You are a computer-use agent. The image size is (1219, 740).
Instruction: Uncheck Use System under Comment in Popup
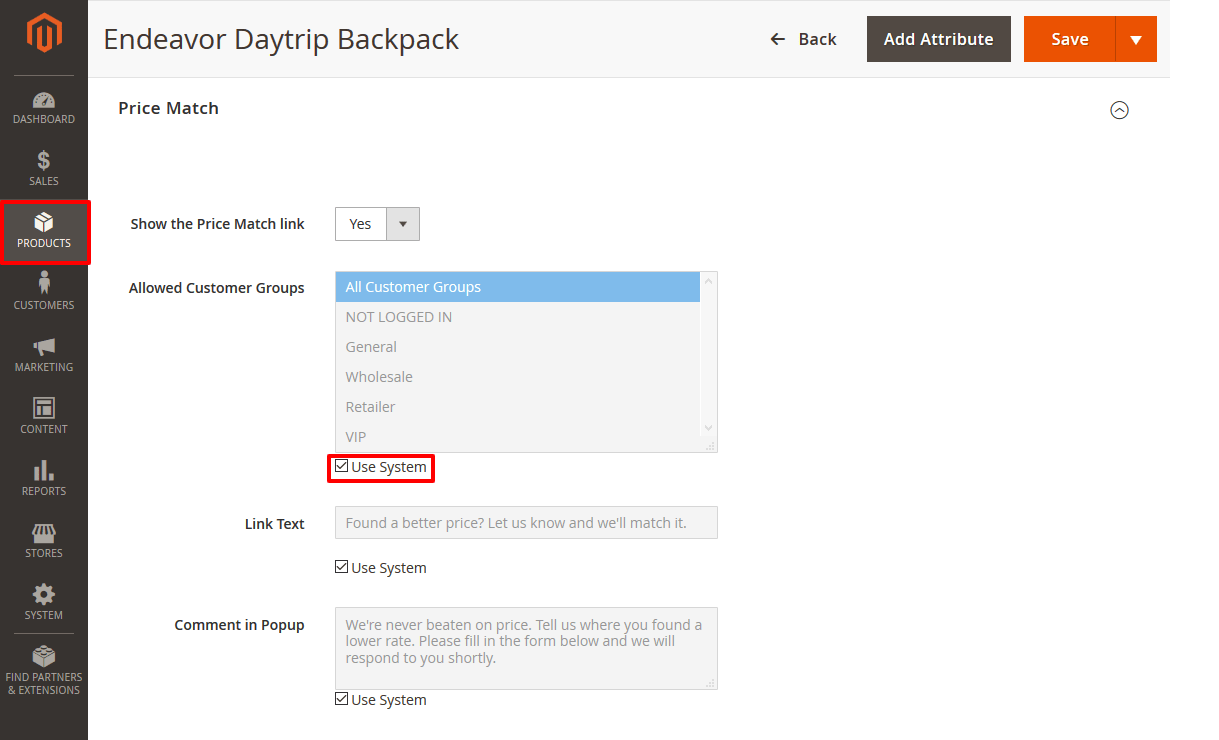(x=342, y=700)
